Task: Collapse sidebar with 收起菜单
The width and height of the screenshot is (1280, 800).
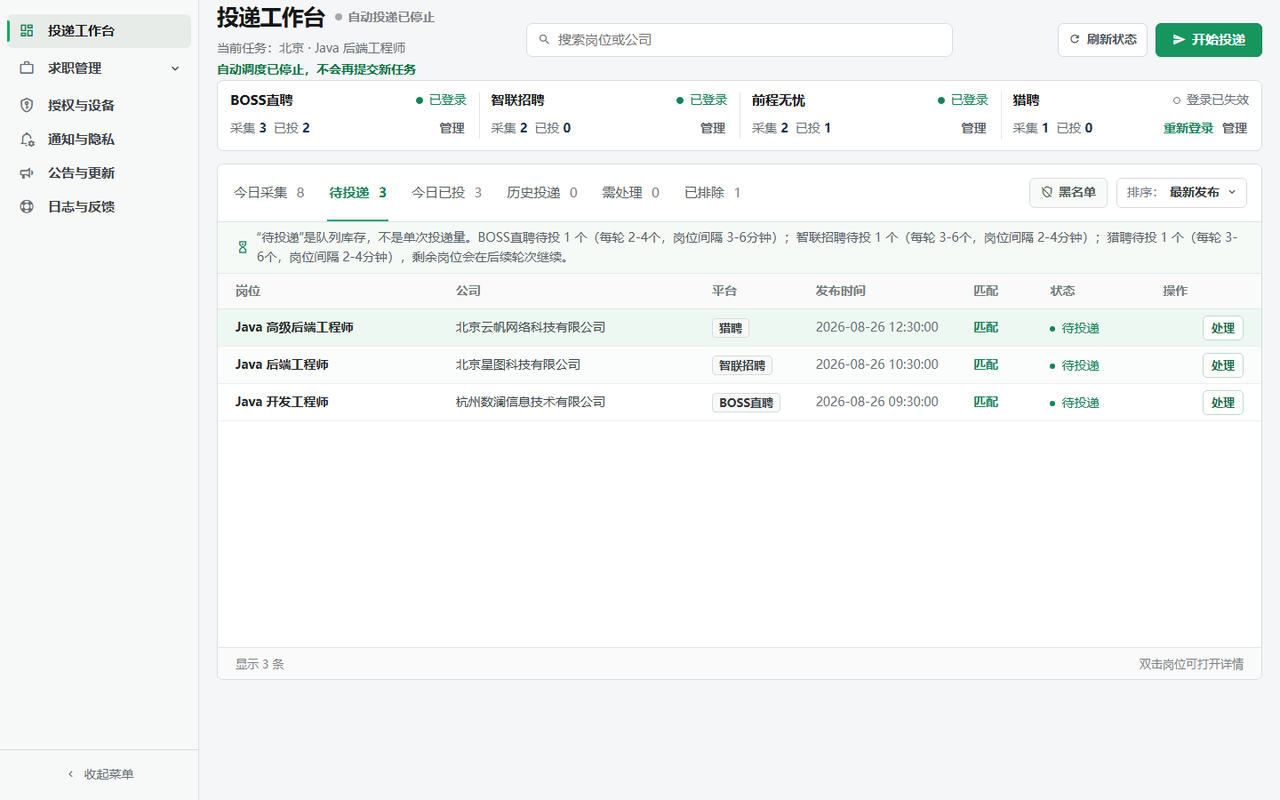Action: 99,774
